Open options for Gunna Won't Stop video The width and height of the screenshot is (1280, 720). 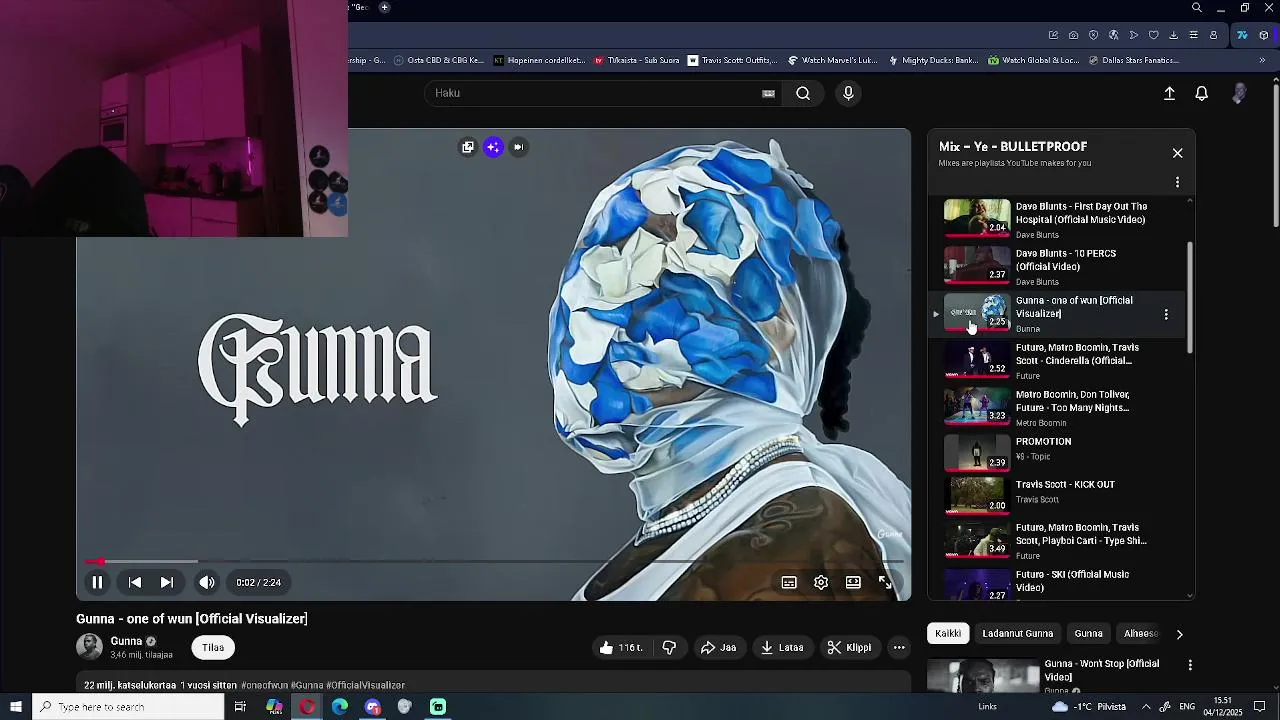point(1190,665)
